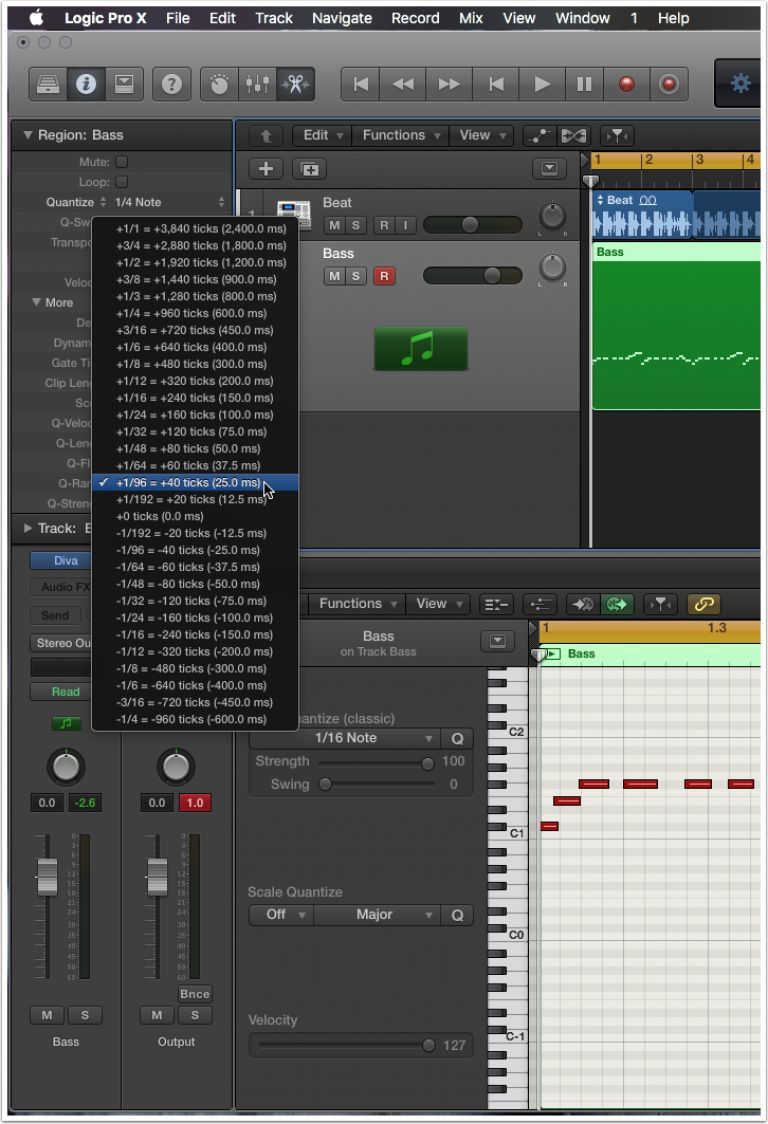Viewport: 768px width, 1124px height.
Task: Start recording with Record button
Action: click(627, 85)
